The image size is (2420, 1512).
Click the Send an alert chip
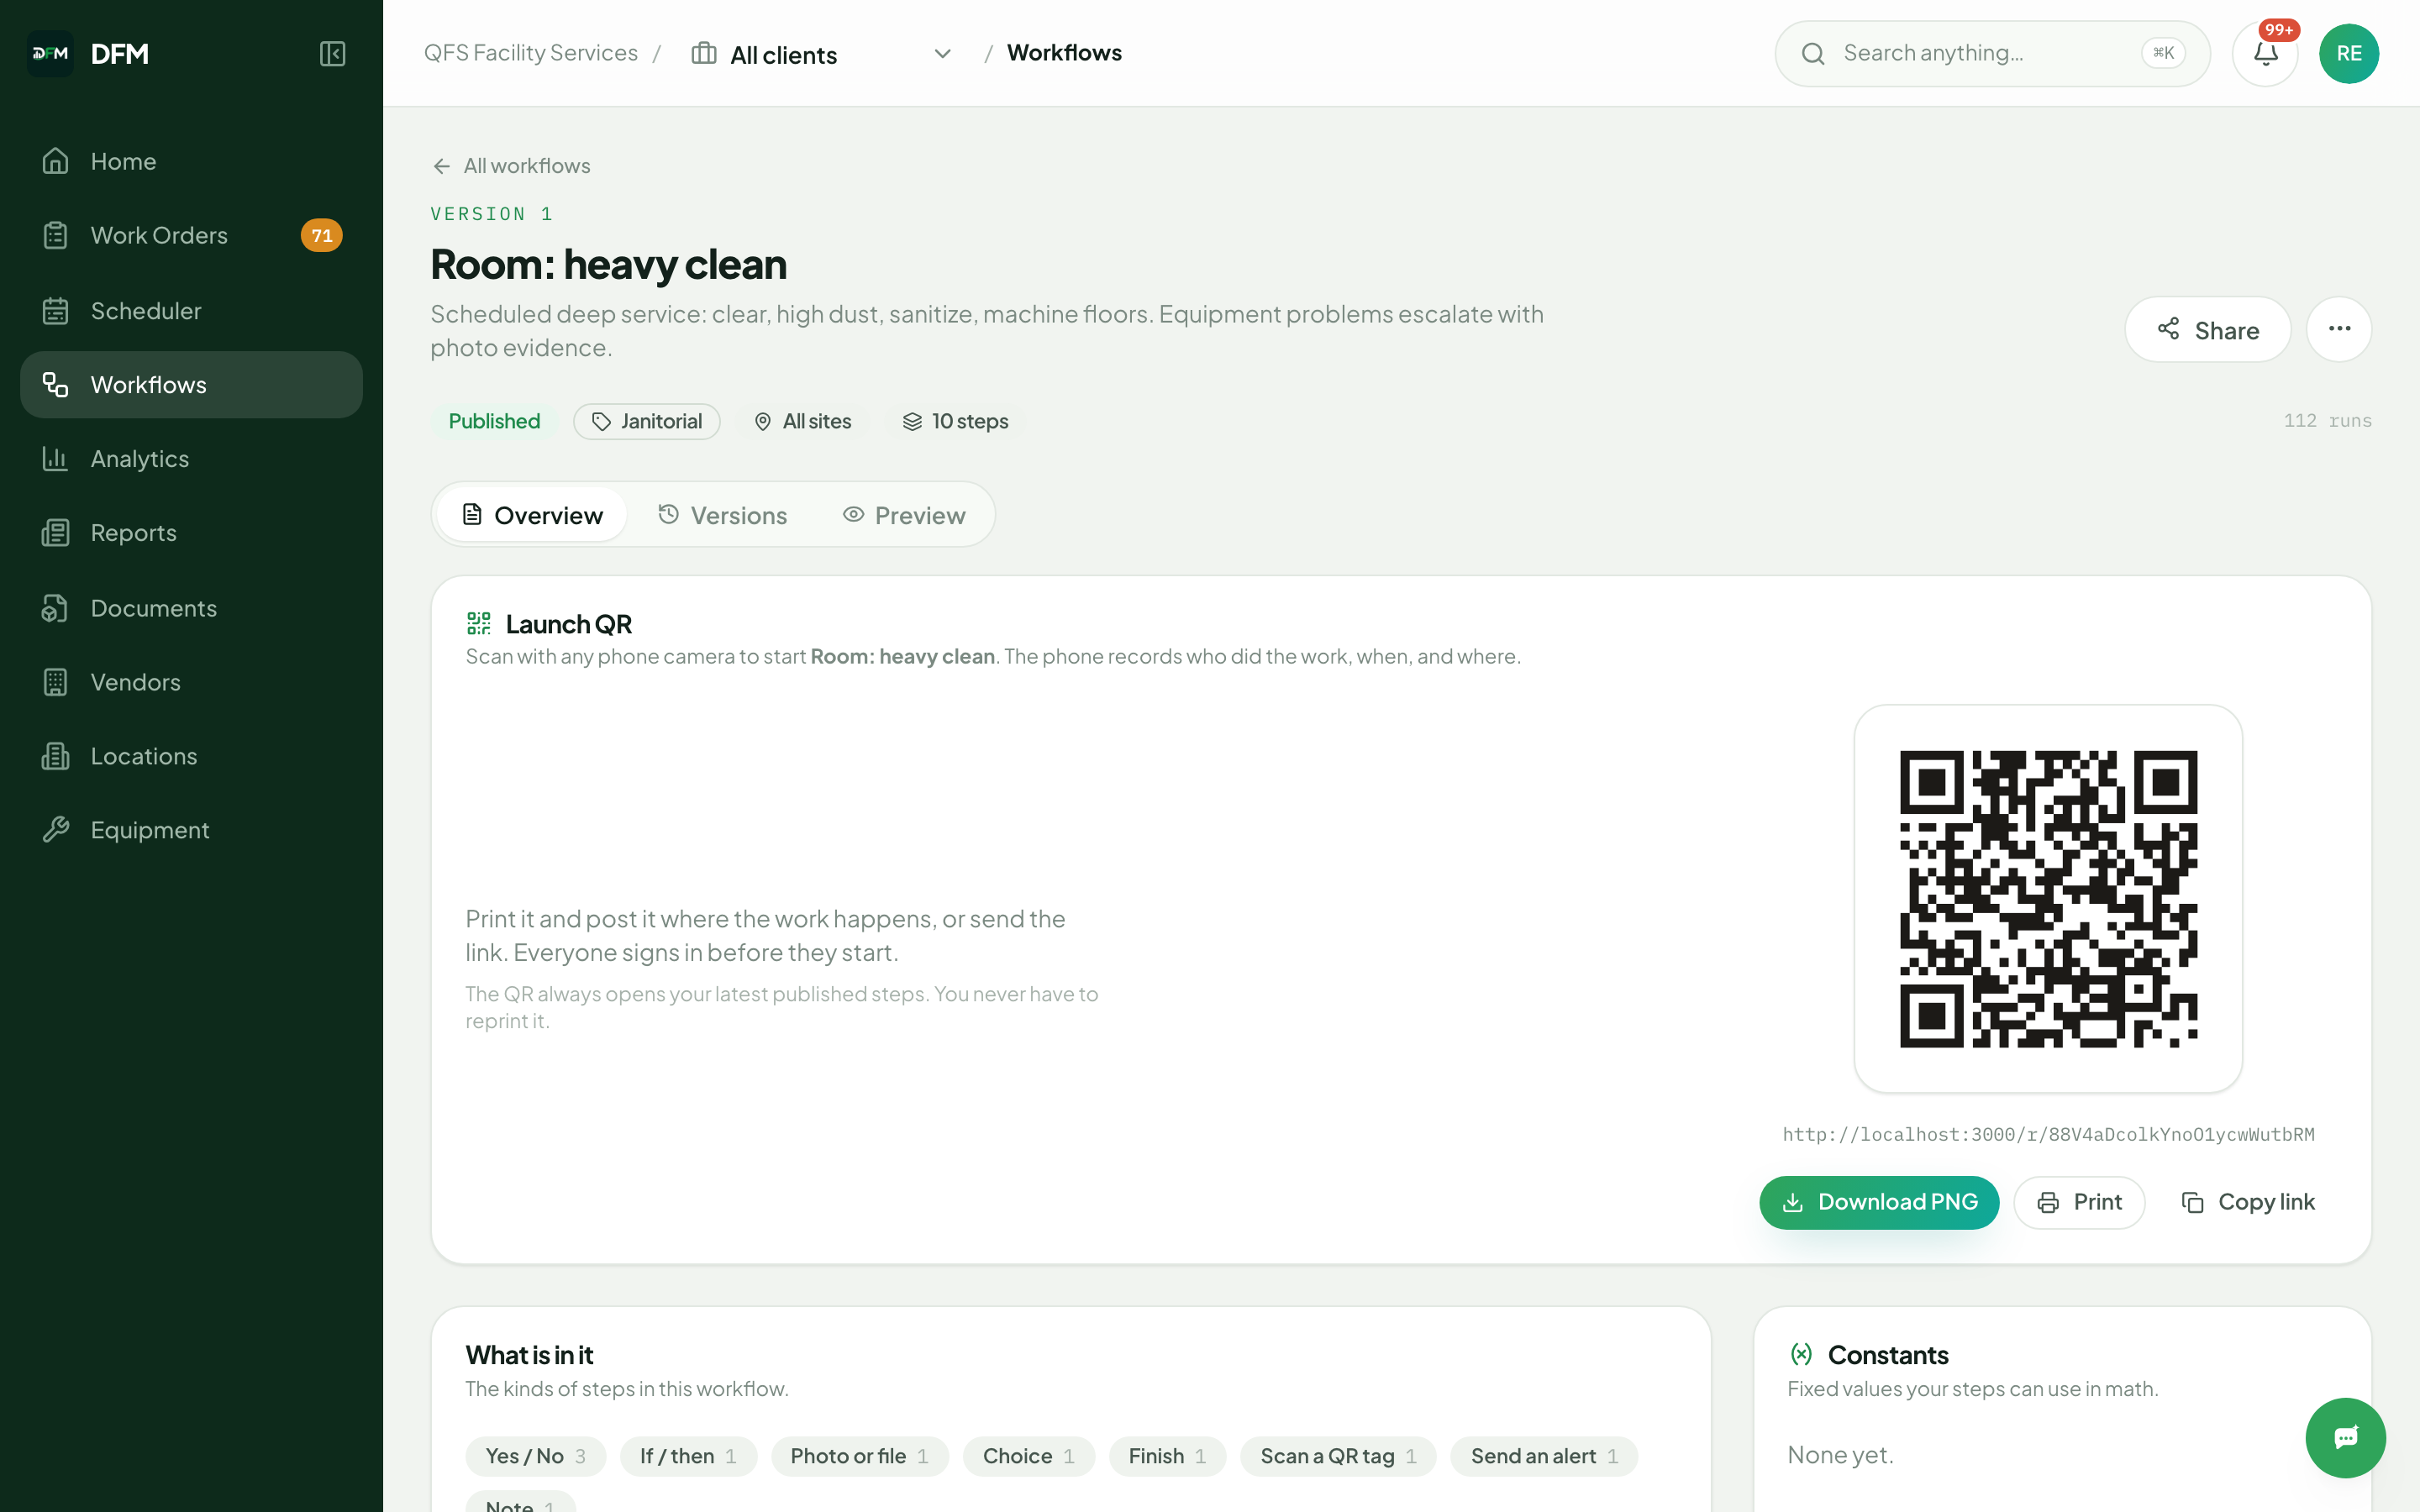pos(1544,1456)
